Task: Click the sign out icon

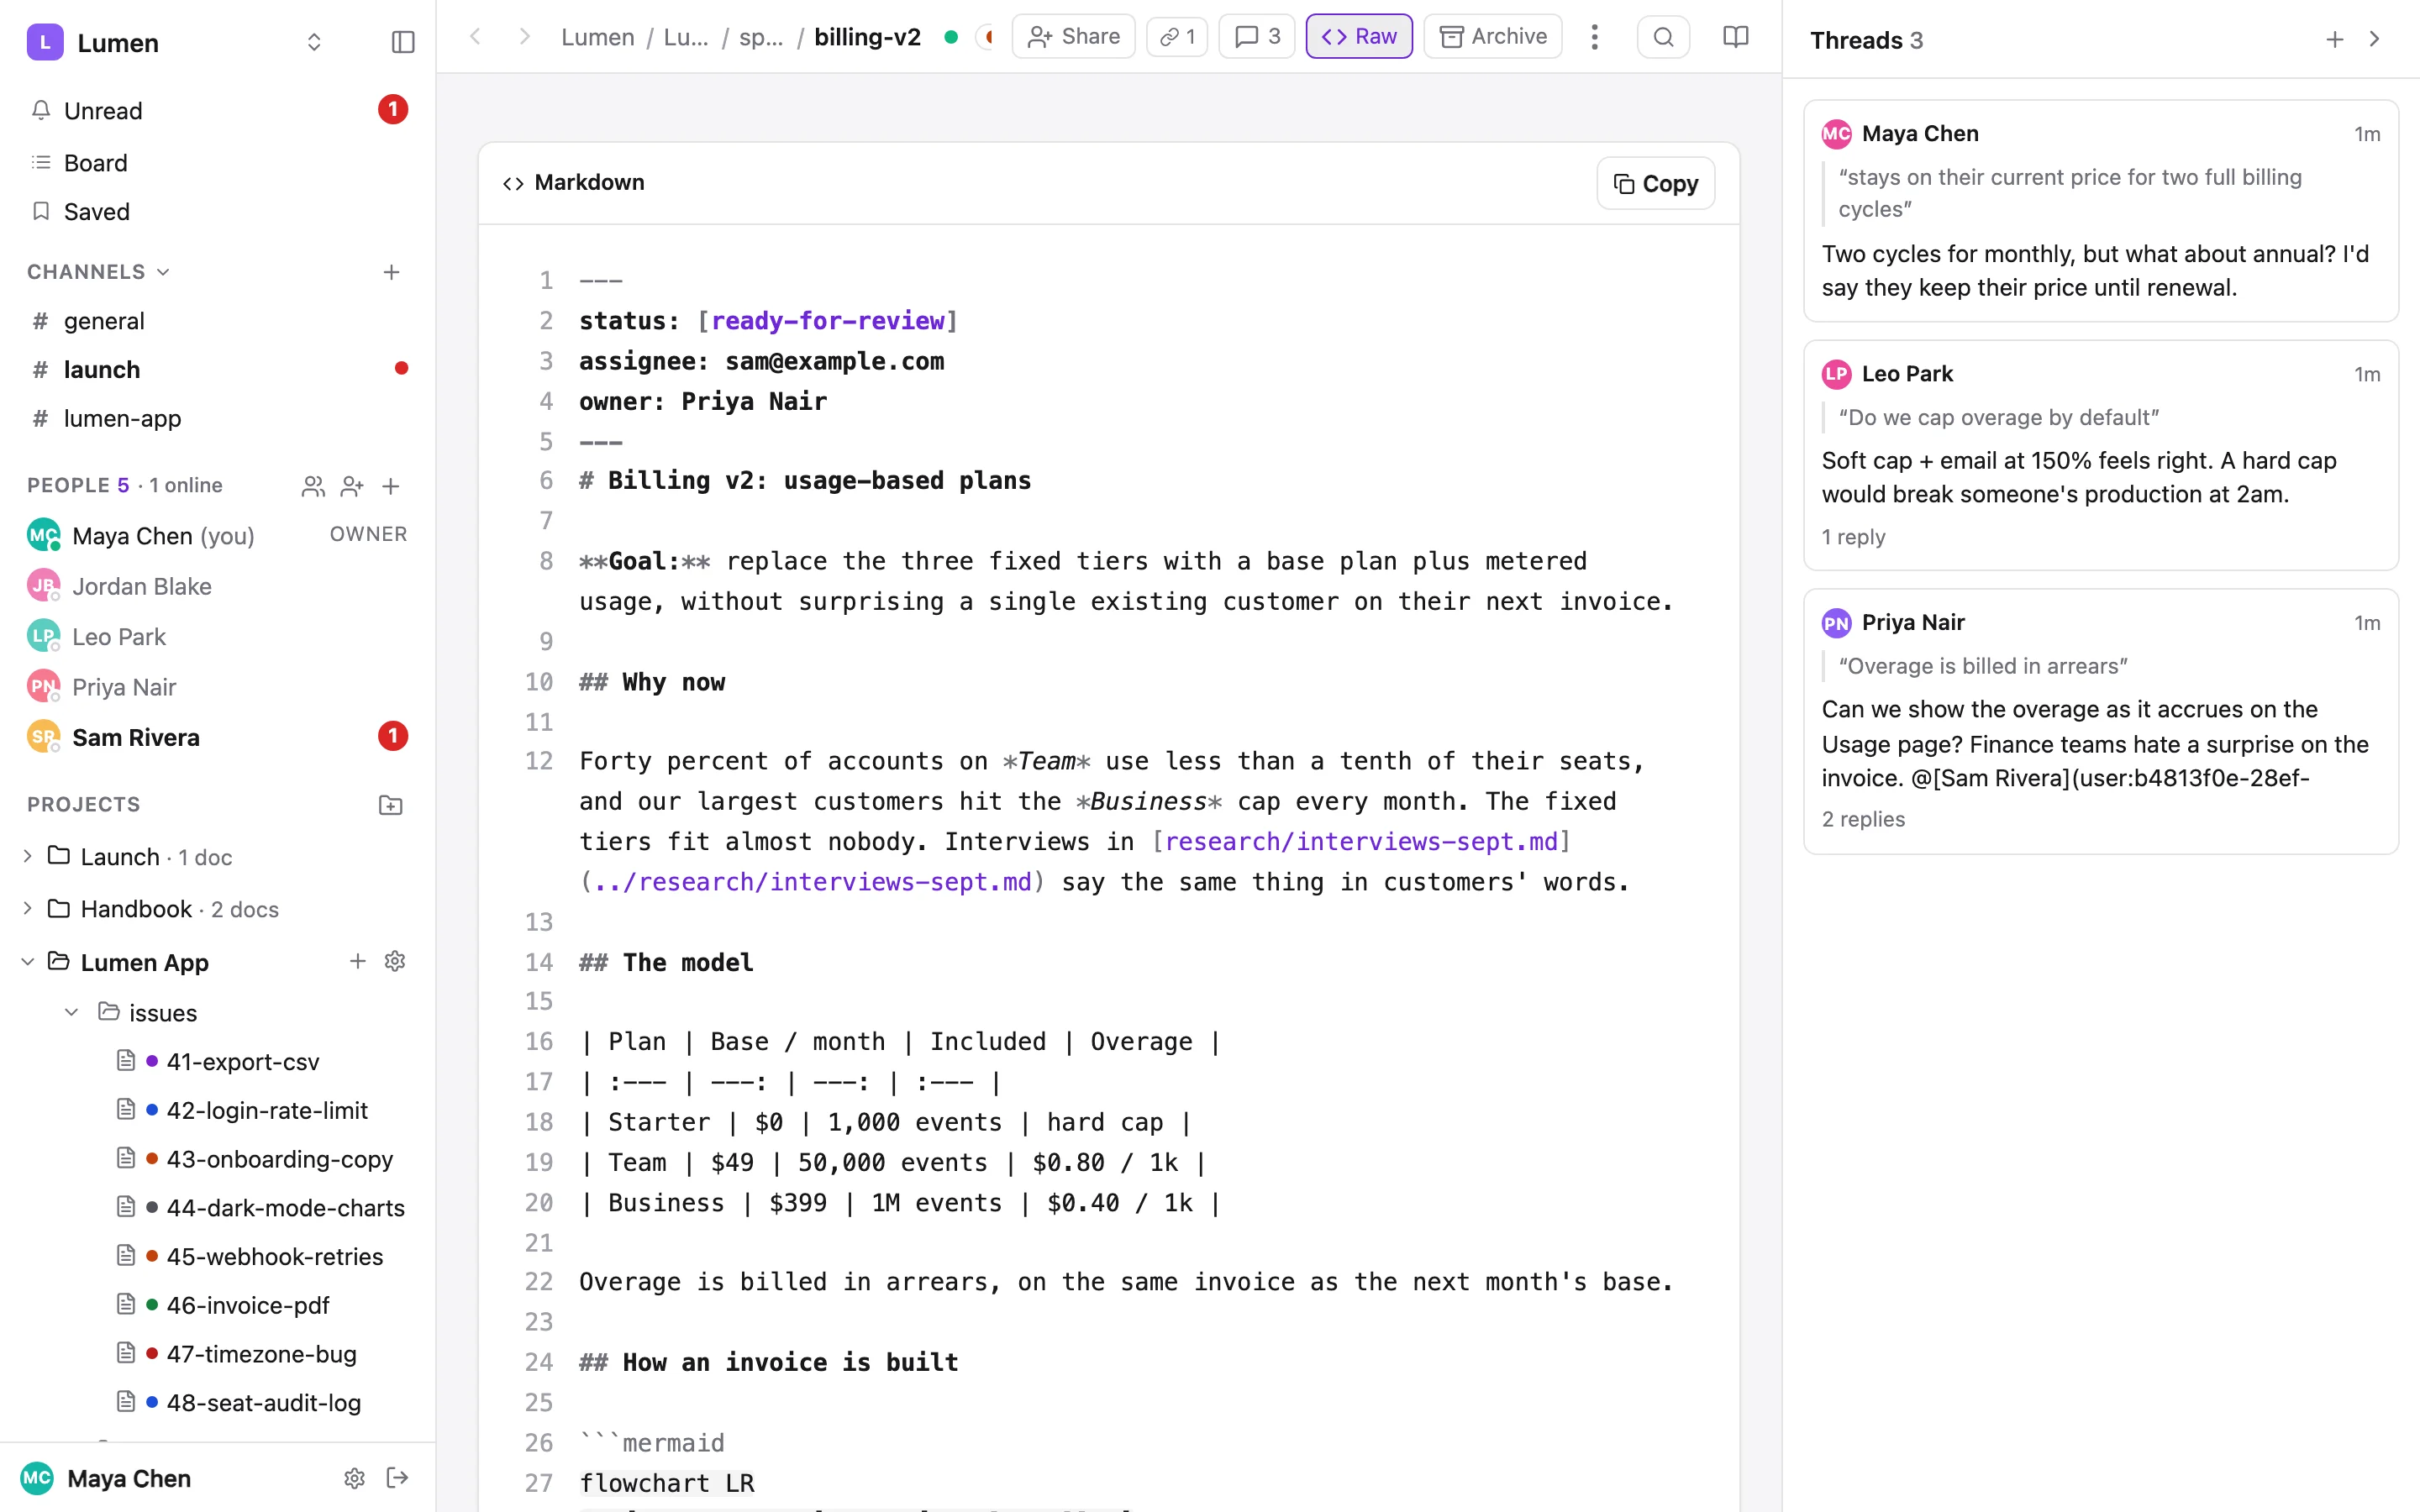Action: [x=398, y=1478]
